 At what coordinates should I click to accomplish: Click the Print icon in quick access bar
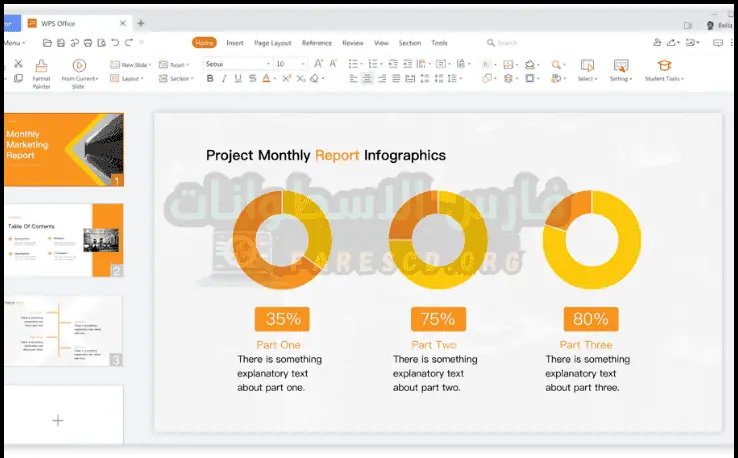pyautogui.click(x=88, y=43)
